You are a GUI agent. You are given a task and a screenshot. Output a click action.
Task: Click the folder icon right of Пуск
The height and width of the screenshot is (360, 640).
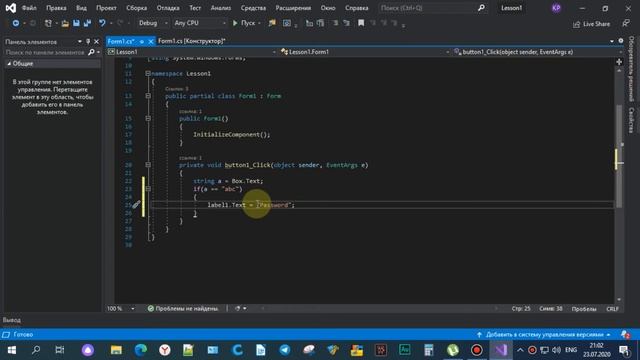272,23
